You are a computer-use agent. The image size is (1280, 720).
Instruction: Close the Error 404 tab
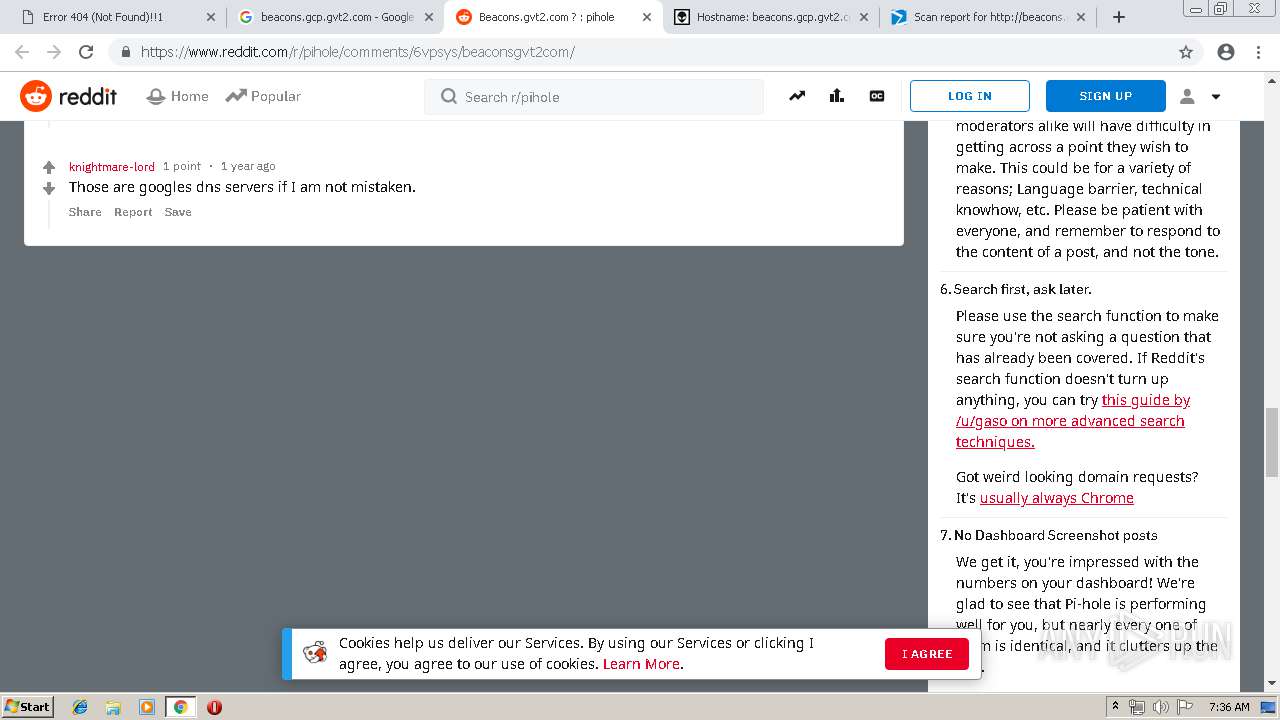pos(211,17)
